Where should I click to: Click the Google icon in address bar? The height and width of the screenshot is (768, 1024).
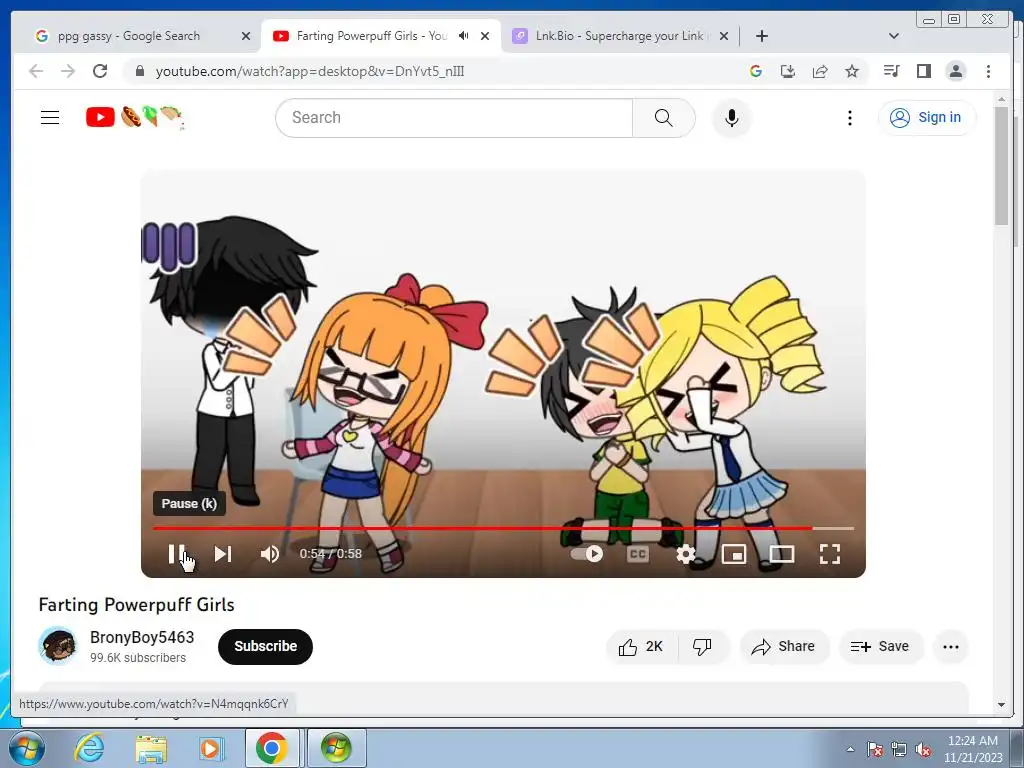[756, 71]
